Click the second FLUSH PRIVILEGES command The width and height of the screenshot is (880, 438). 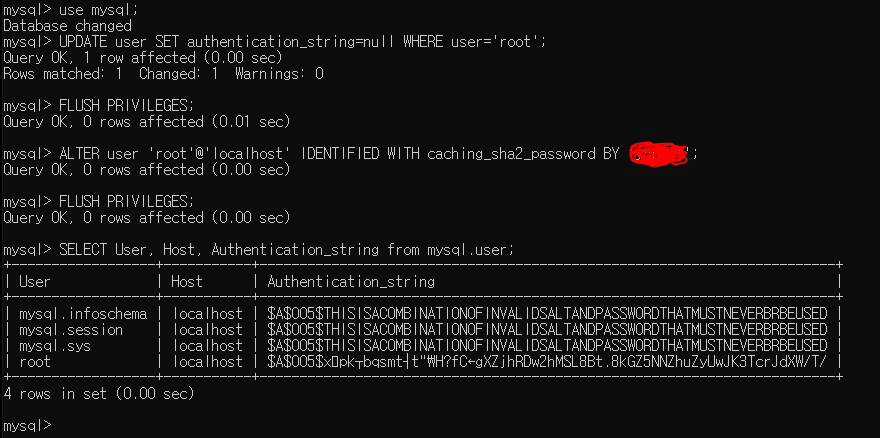pos(99,202)
